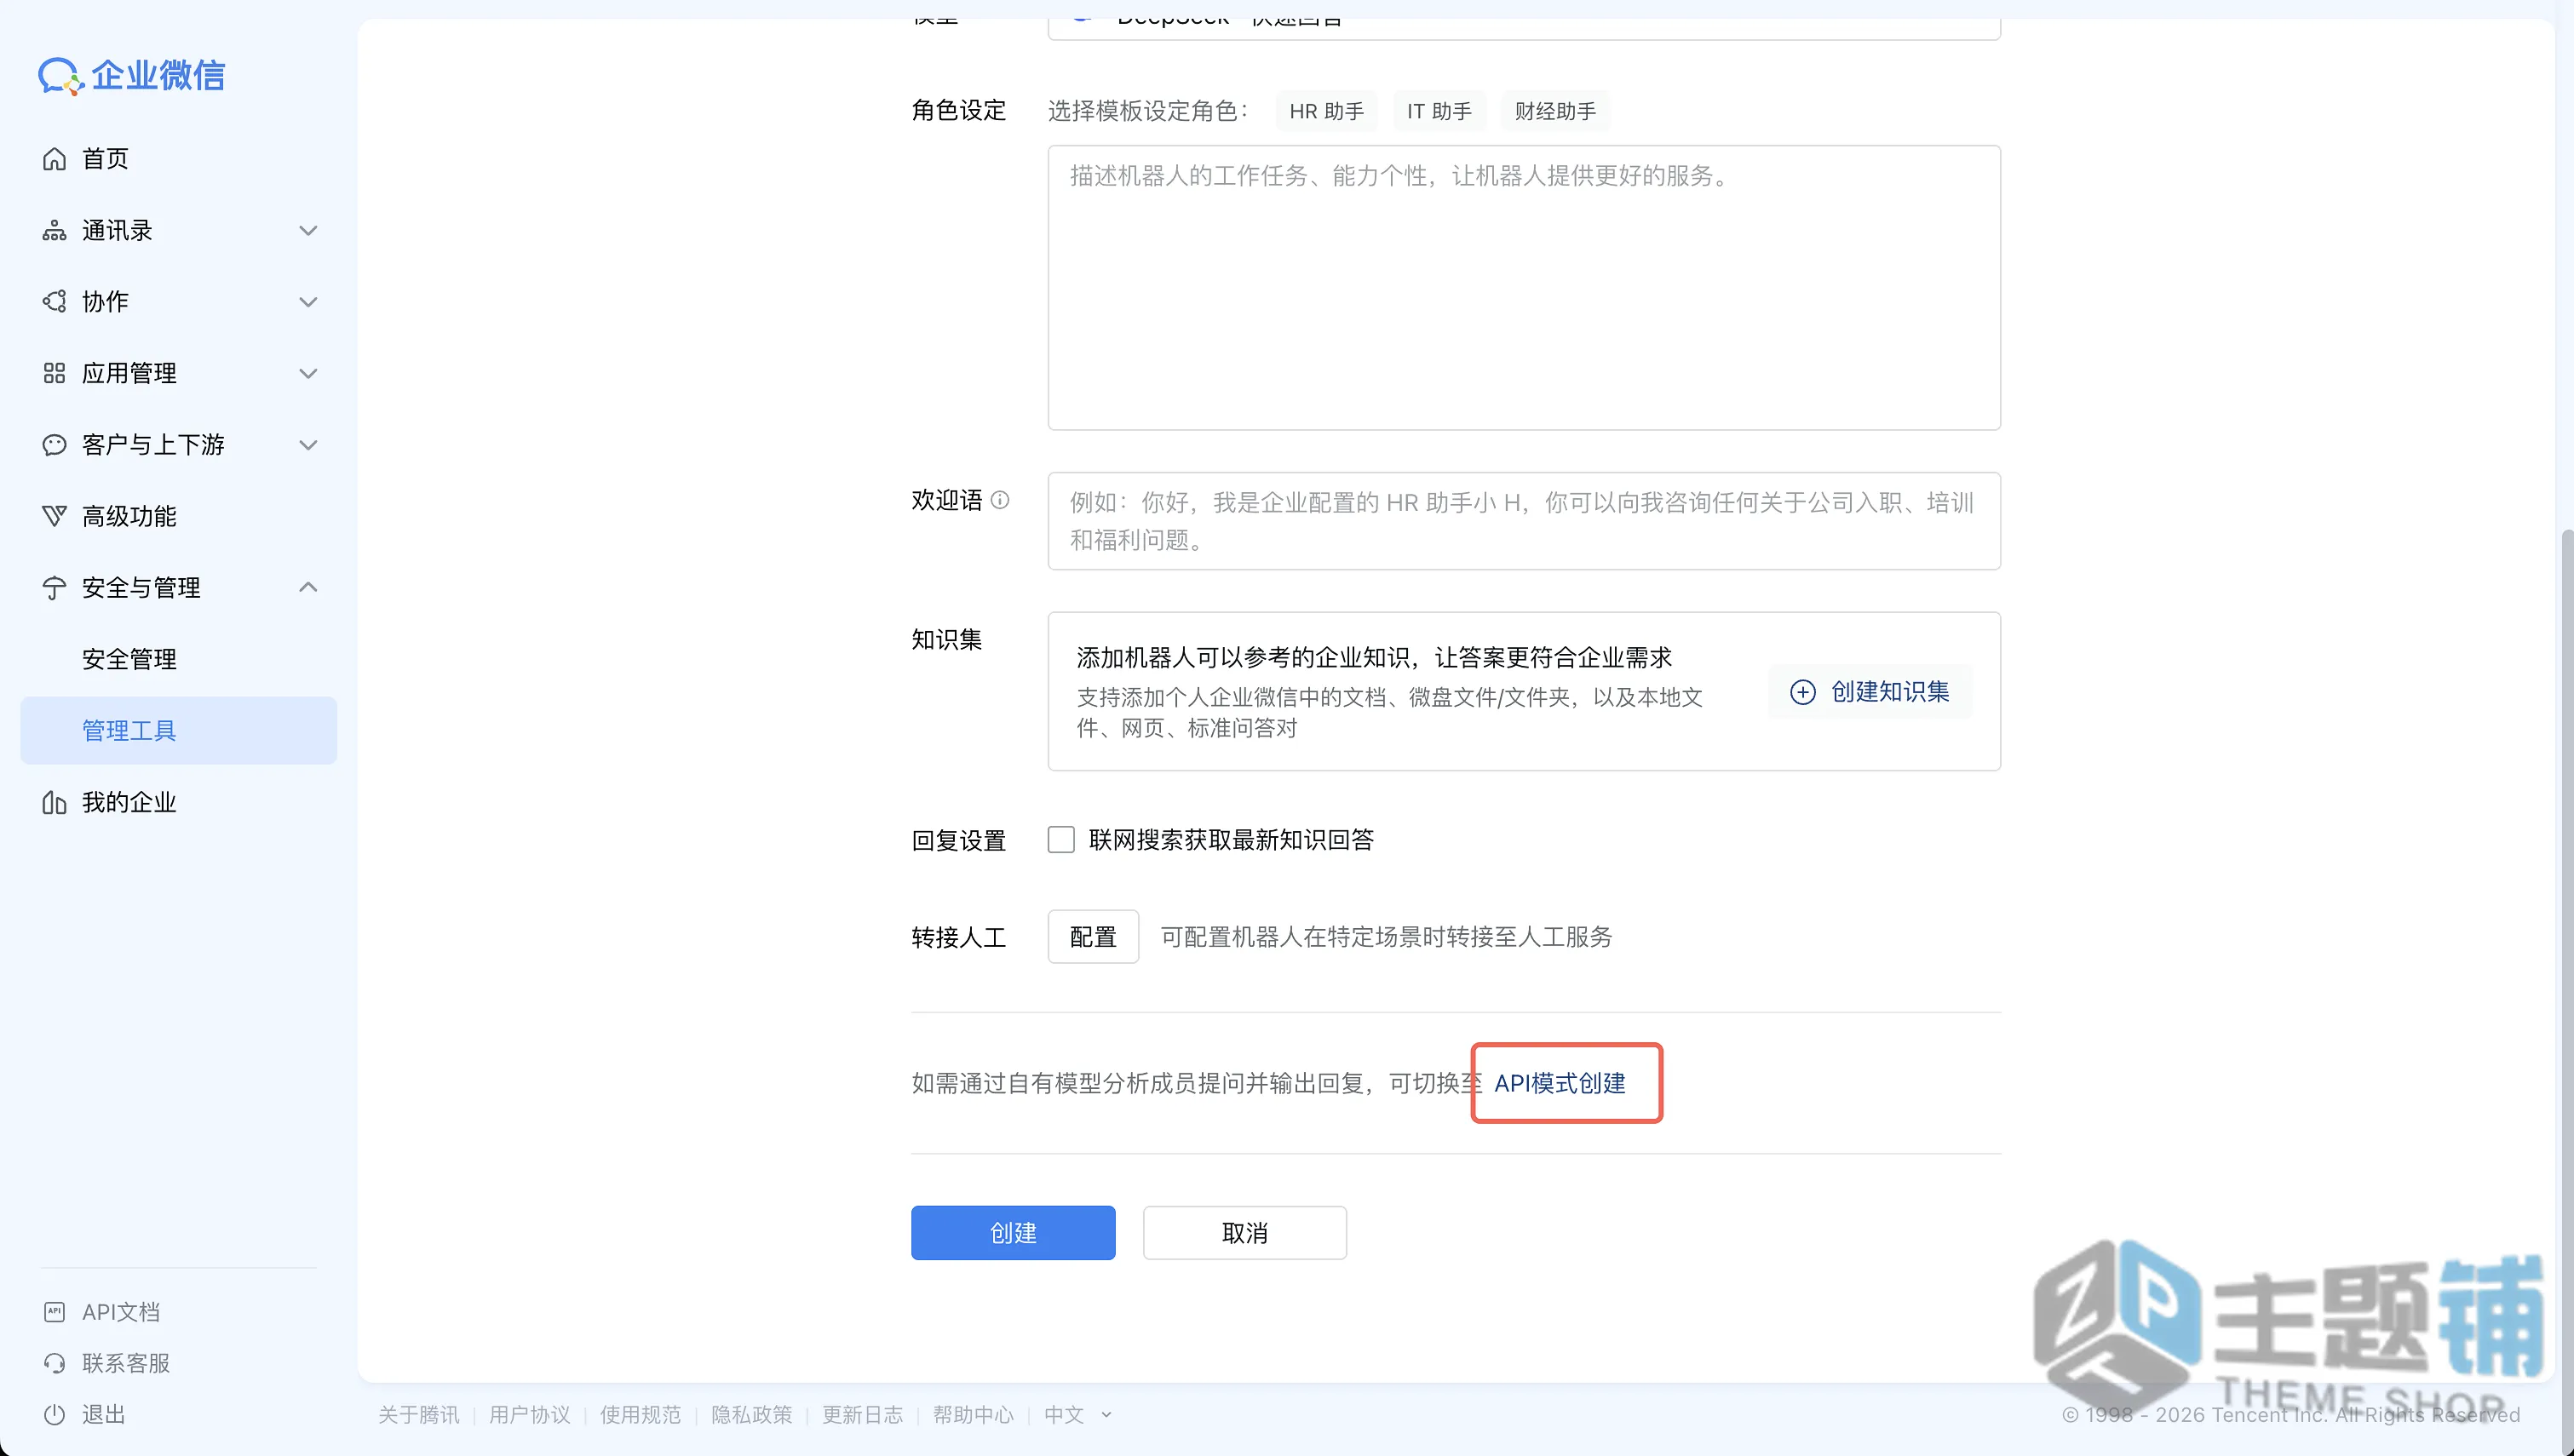Click the 安全与管理 umbrella icon
Screen dimensions: 2574x1456
[54, 588]
